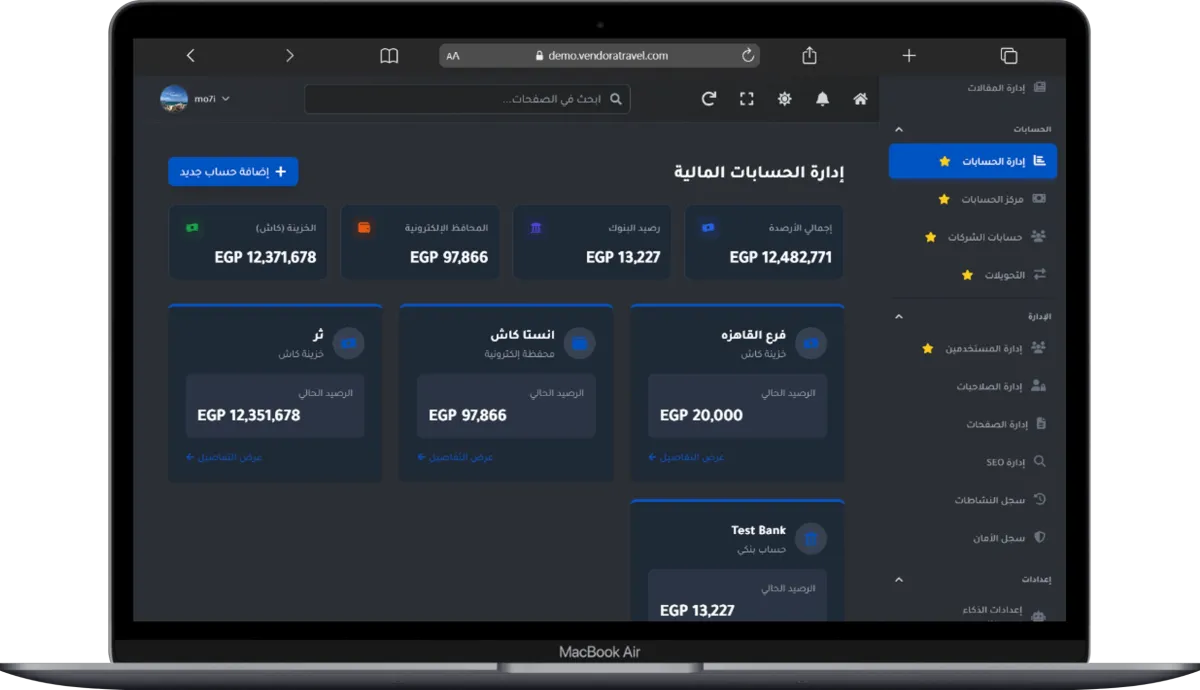Open Safari bookmarks book icon
The image size is (1200, 690).
click(389, 56)
